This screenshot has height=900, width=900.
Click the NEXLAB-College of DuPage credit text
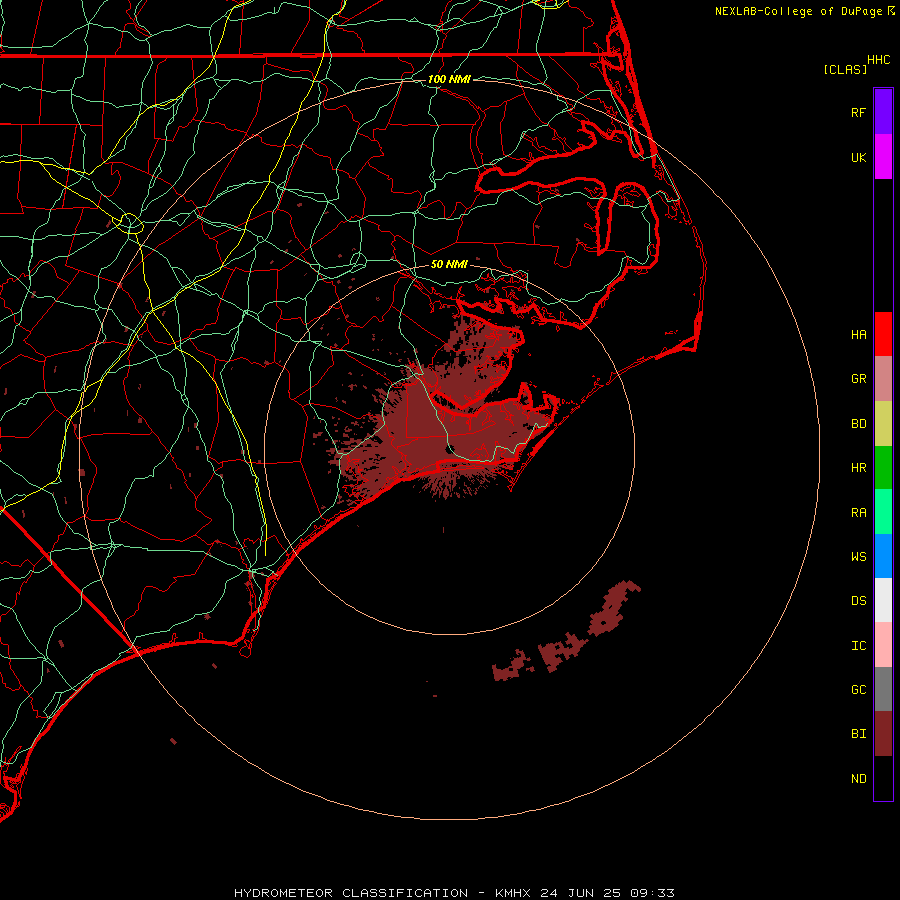pos(798,11)
